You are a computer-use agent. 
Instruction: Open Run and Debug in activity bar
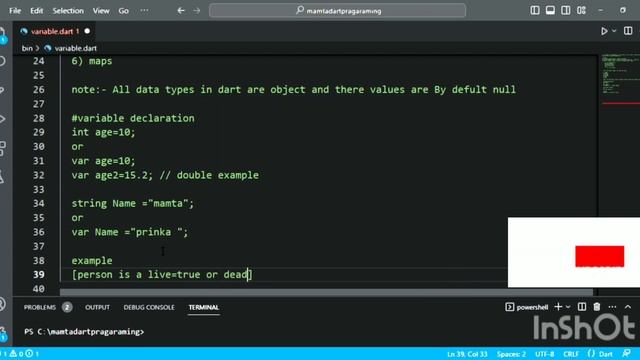(x=3, y=119)
